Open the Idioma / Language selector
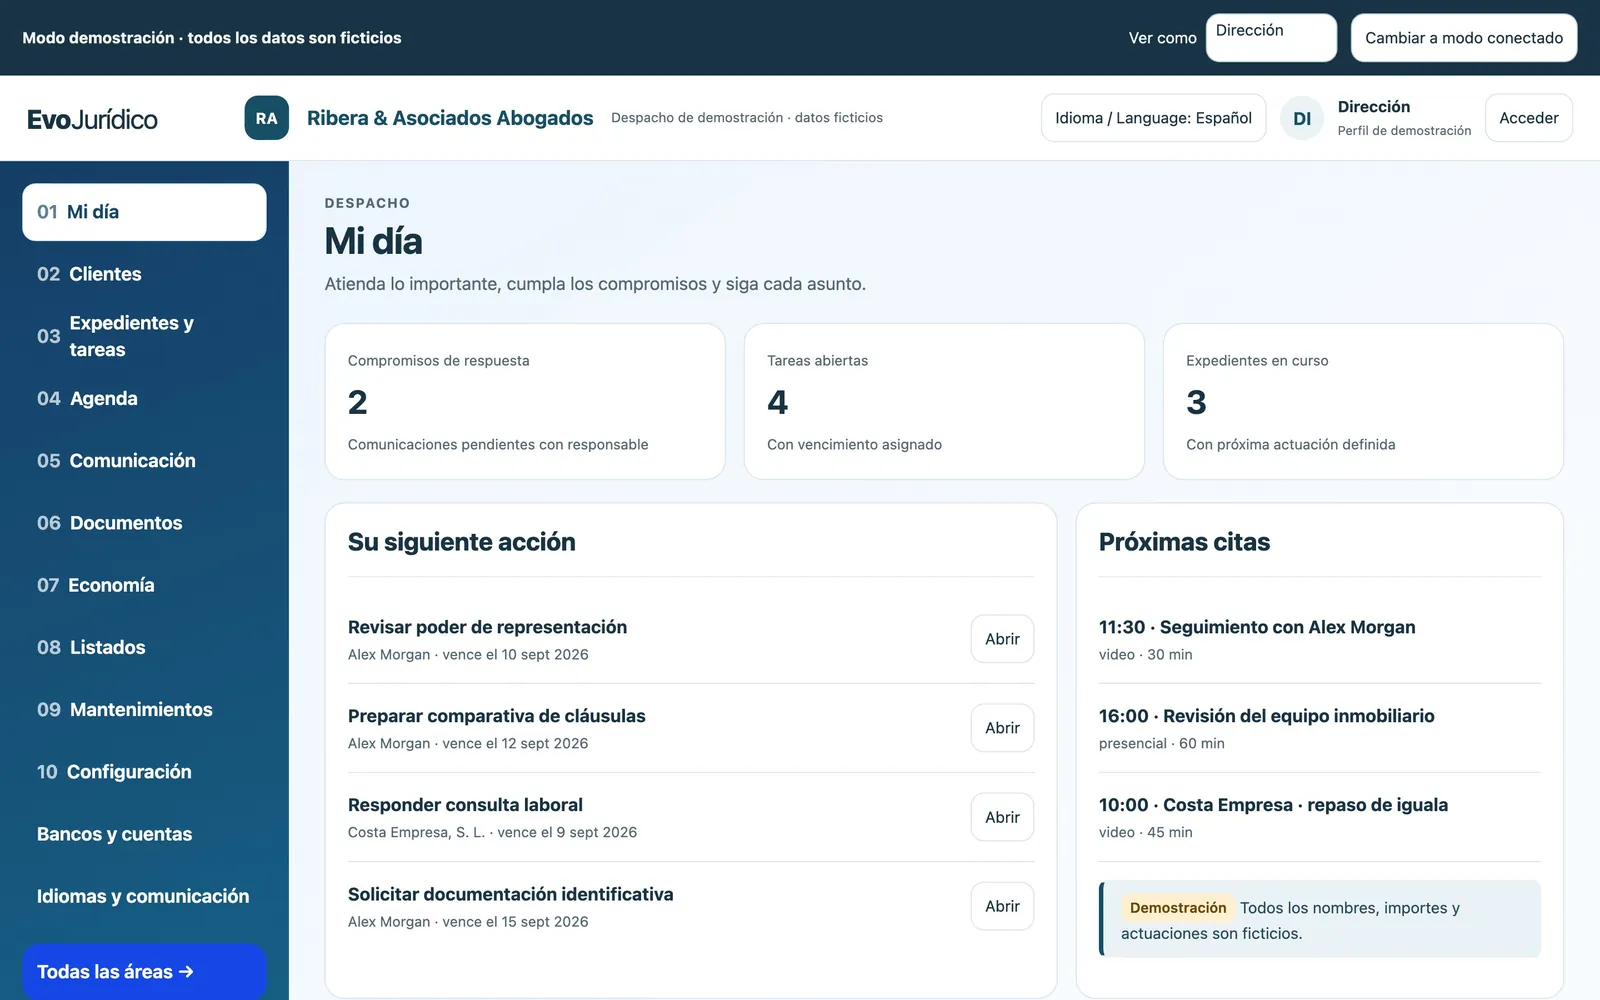The height and width of the screenshot is (1000, 1600). click(x=1153, y=118)
